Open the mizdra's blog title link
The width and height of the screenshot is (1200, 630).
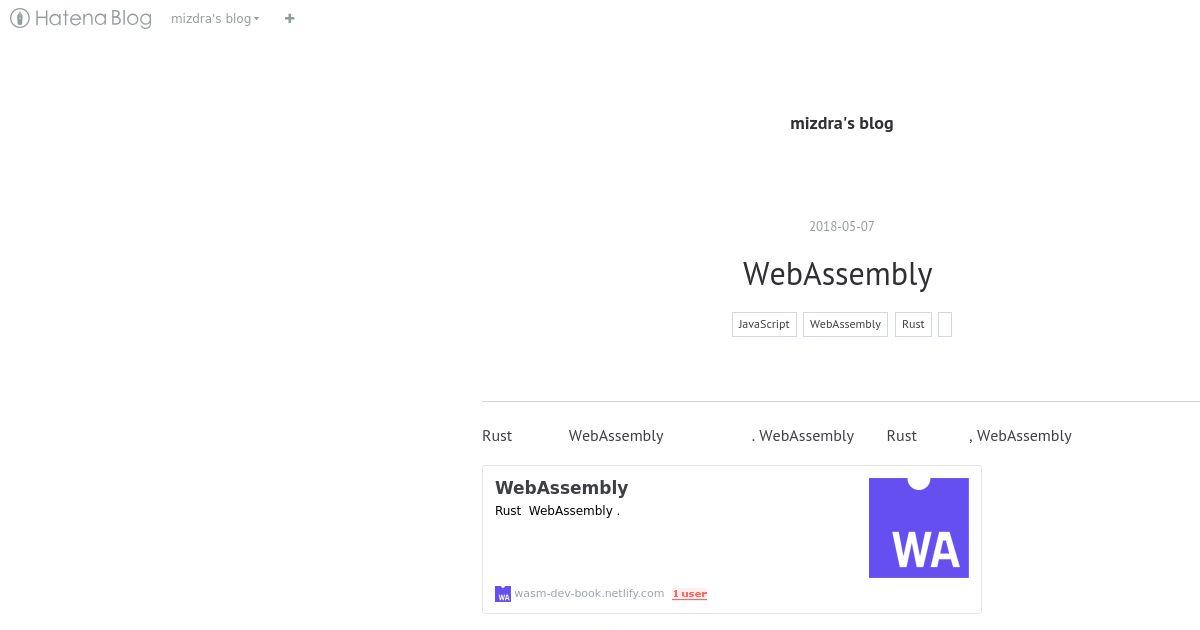click(x=842, y=124)
